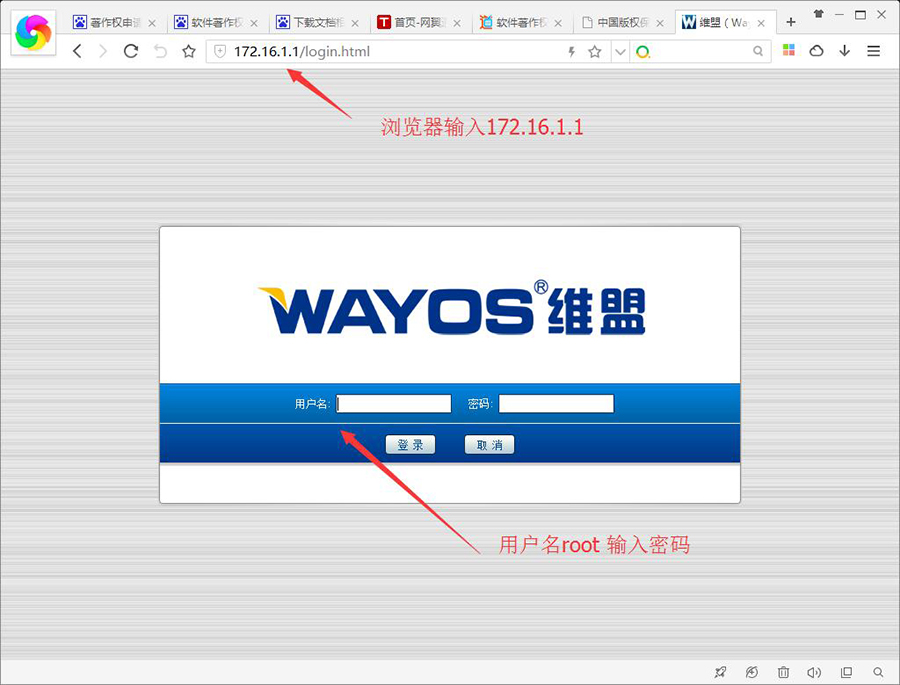Click the undo closed tab arrow
The image size is (900, 685).
[x=160, y=52]
